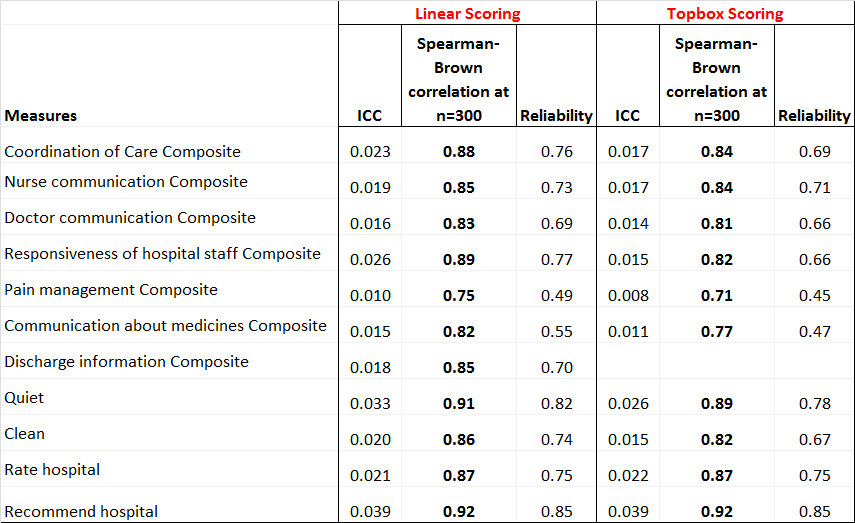Select the Clean row label
855x523 pixels.
coord(25,434)
